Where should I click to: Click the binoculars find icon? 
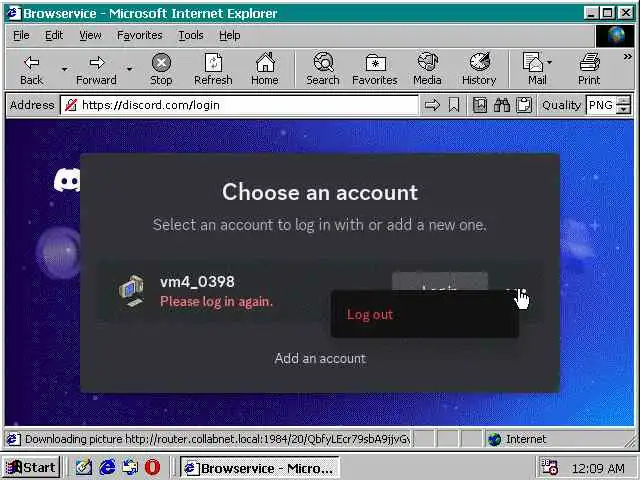(502, 105)
